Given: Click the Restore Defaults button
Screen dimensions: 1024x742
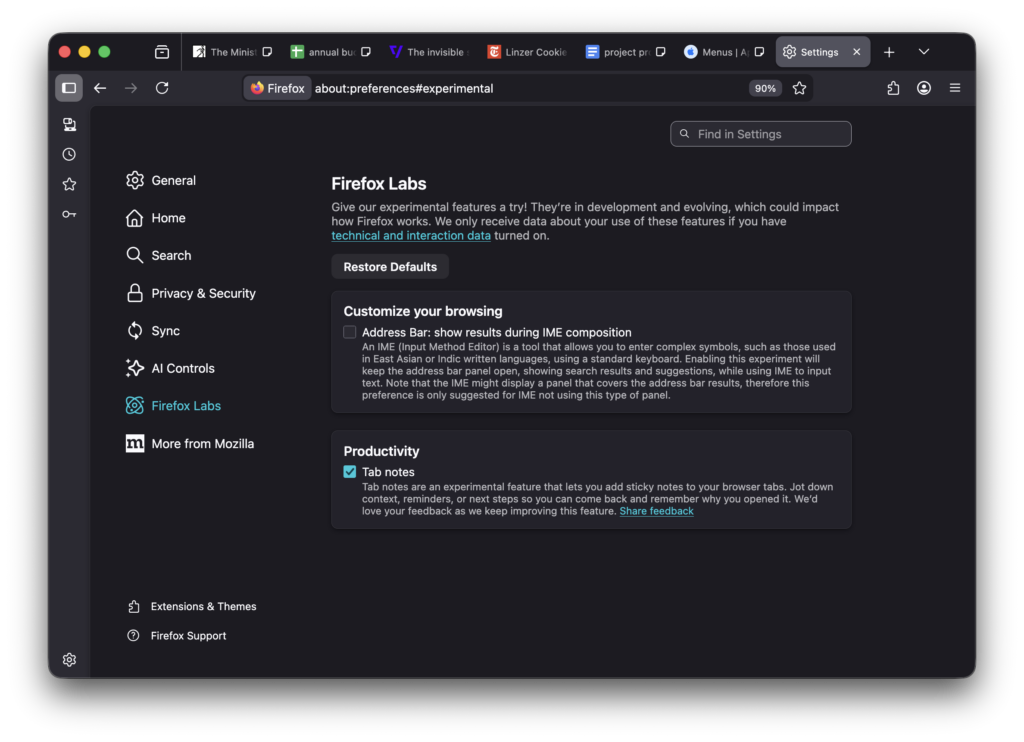Looking at the screenshot, I should point(390,266).
